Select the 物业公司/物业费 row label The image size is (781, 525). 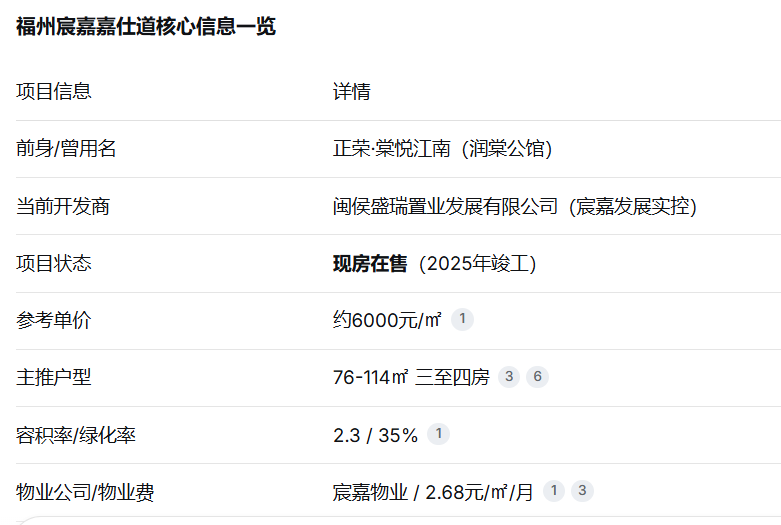pos(85,492)
